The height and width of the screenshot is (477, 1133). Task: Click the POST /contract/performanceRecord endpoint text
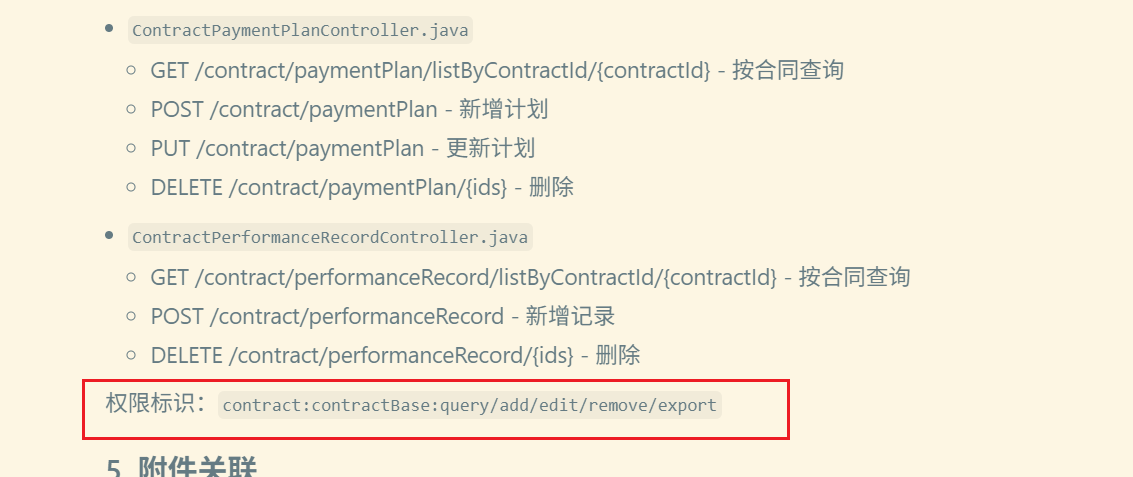[x=327, y=317]
